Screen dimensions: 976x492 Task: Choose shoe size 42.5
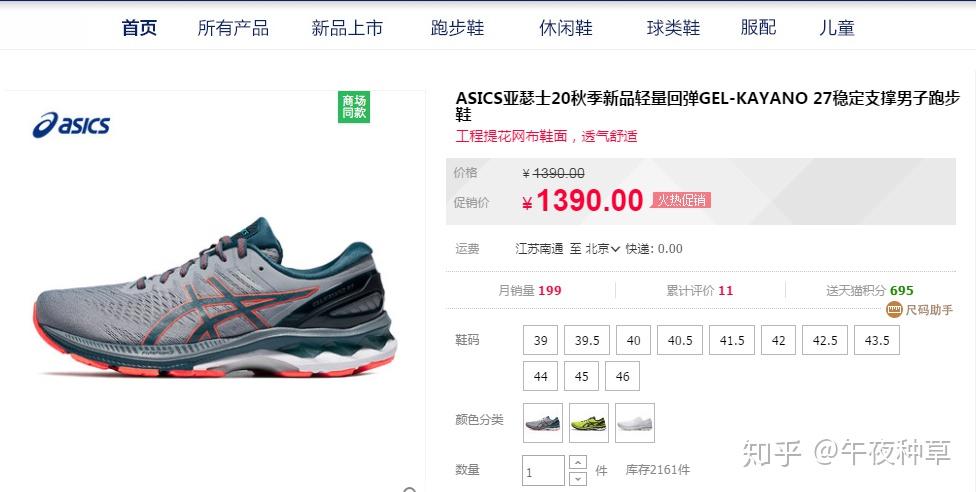825,340
